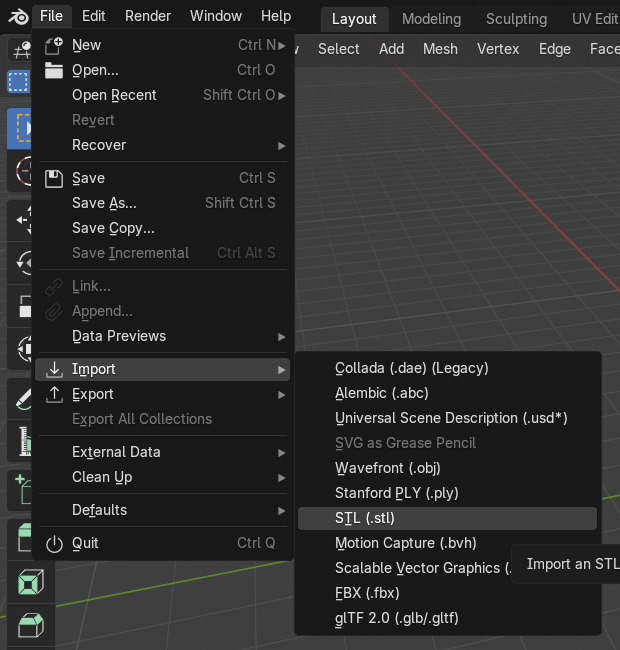The width and height of the screenshot is (620, 650).
Task: Open the Help menu
Action: [276, 16]
